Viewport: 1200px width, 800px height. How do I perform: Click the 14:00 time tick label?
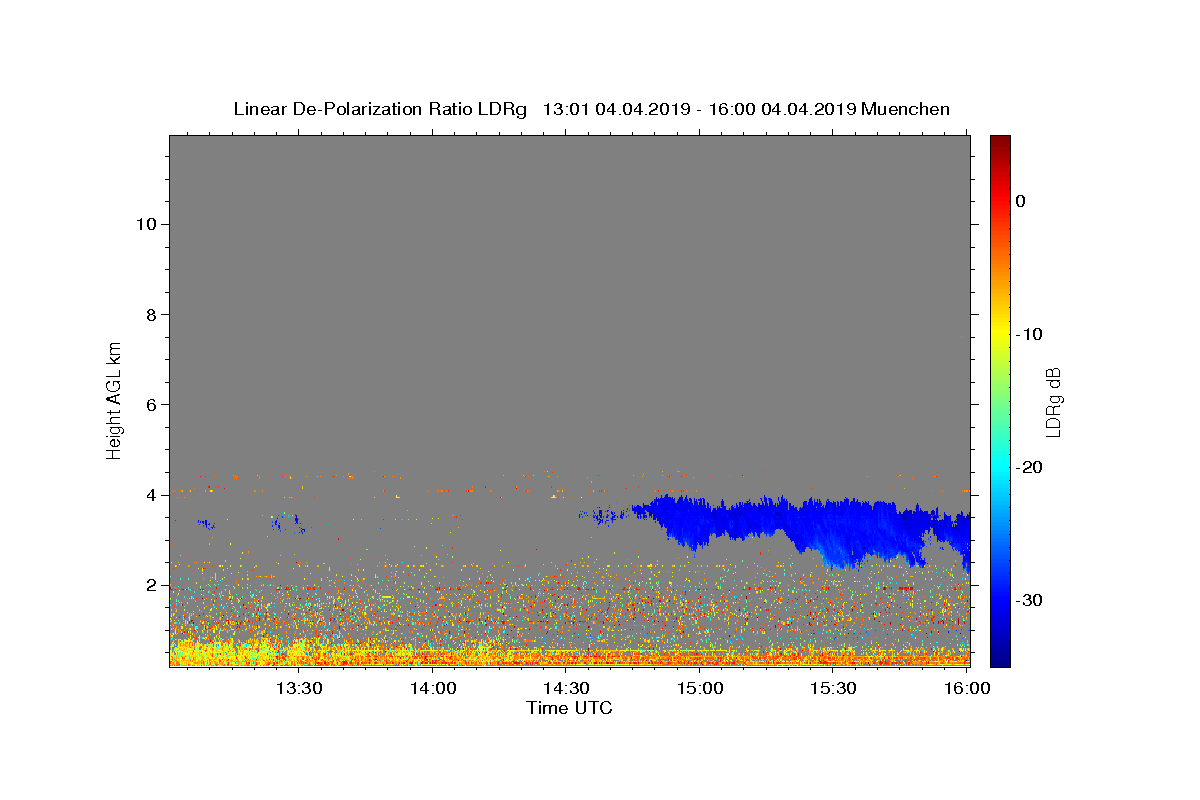coord(433,688)
